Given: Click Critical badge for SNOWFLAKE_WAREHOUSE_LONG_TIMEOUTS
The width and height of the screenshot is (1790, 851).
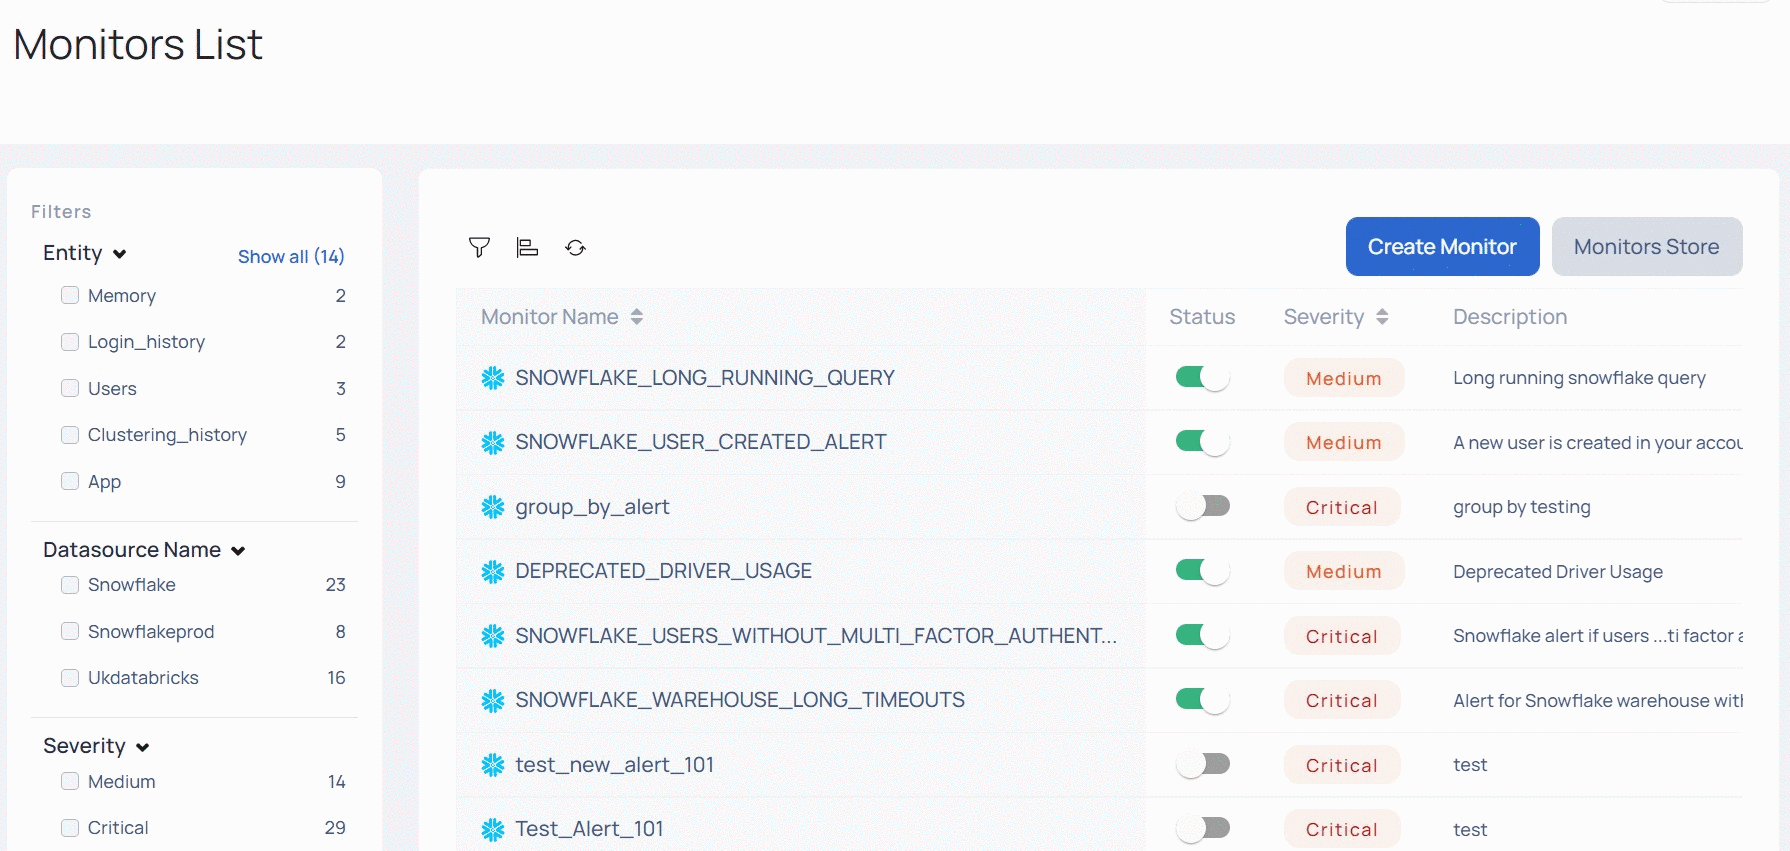Looking at the screenshot, I should [1342, 700].
